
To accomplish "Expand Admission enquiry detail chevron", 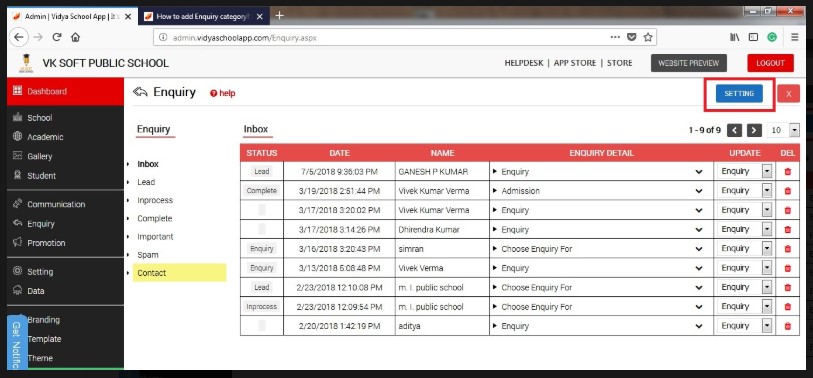I will pyautogui.click(x=699, y=191).
